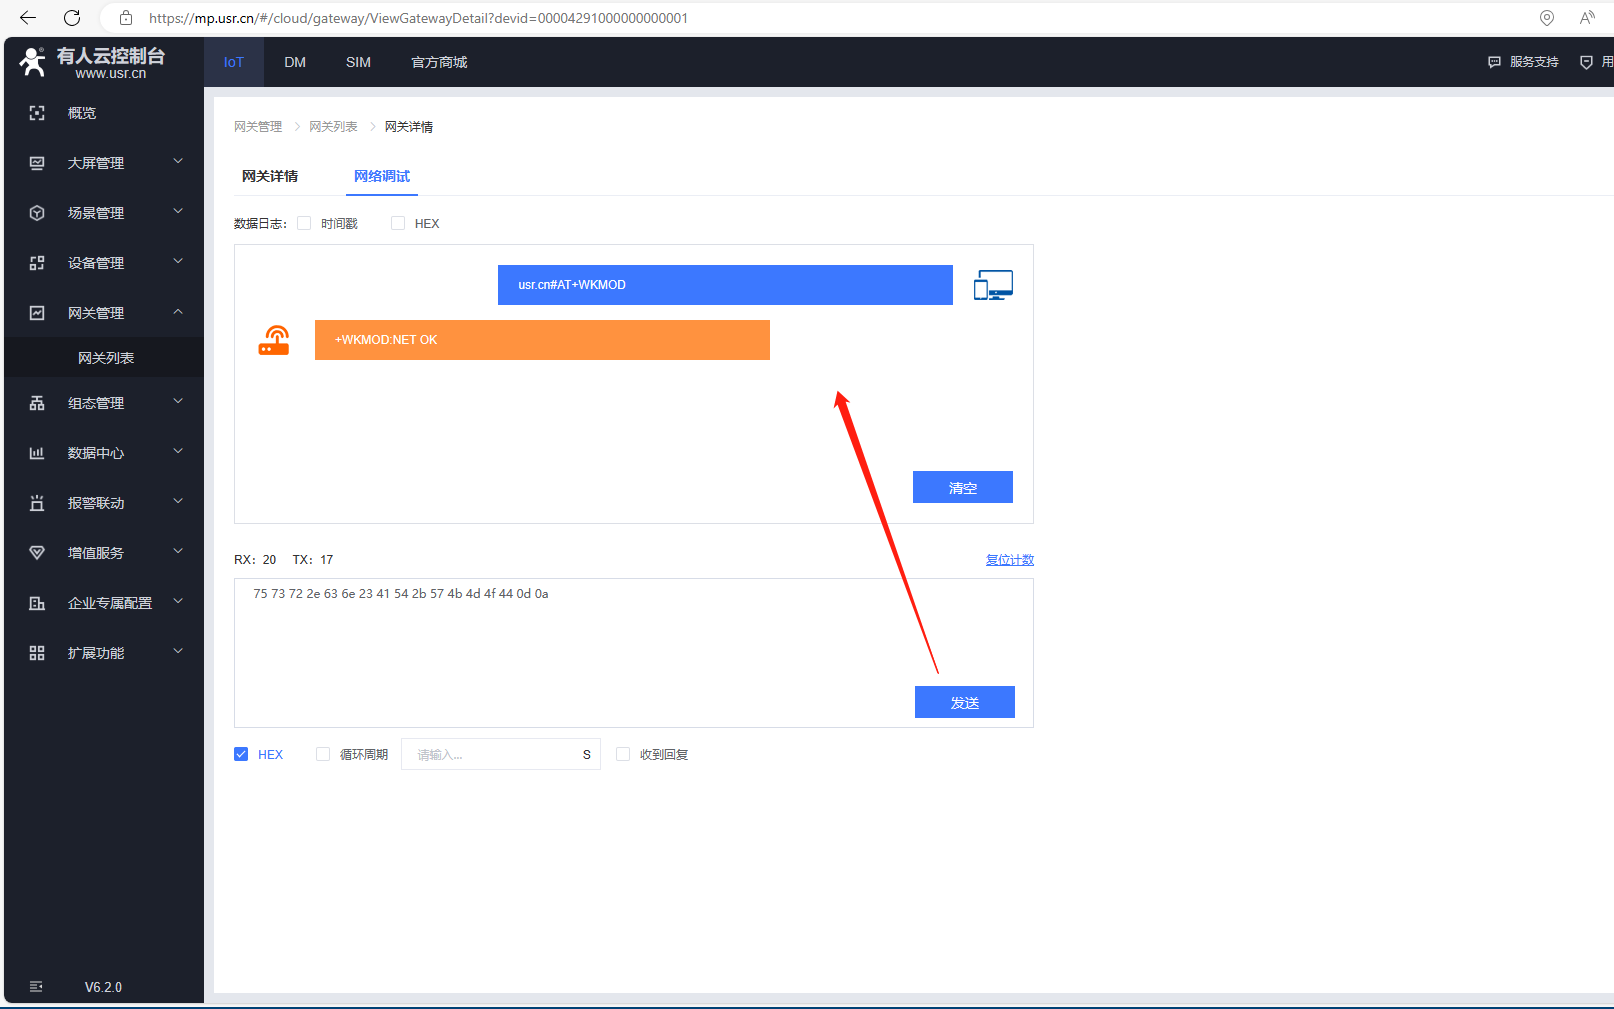
Task: Expand the 大屏管理 chevron
Action: (178, 161)
